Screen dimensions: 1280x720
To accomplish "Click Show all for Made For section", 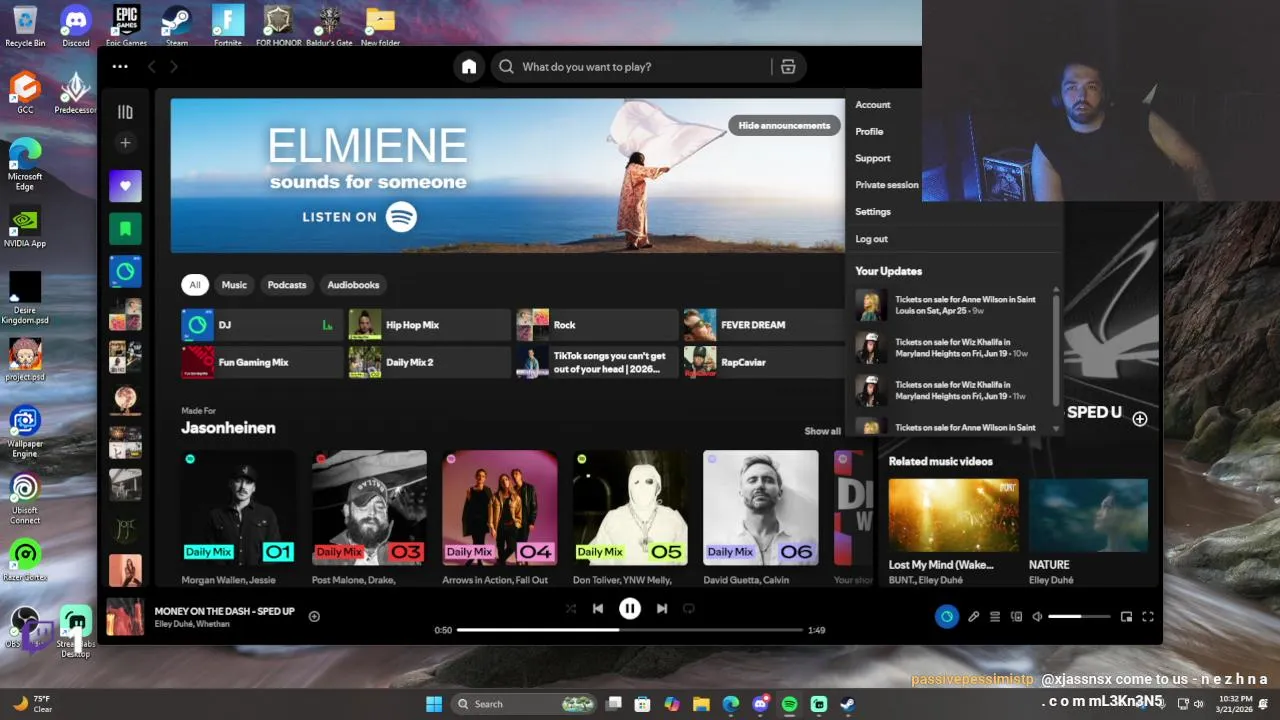I will click(x=822, y=431).
